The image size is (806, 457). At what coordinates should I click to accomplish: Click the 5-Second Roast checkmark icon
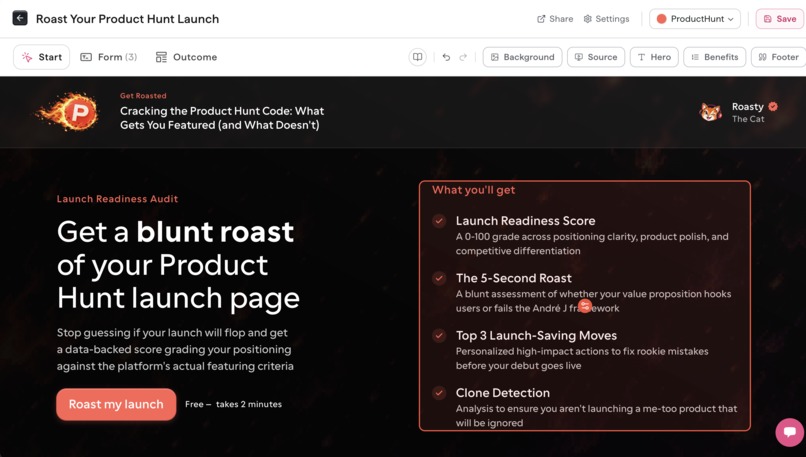(x=438, y=278)
